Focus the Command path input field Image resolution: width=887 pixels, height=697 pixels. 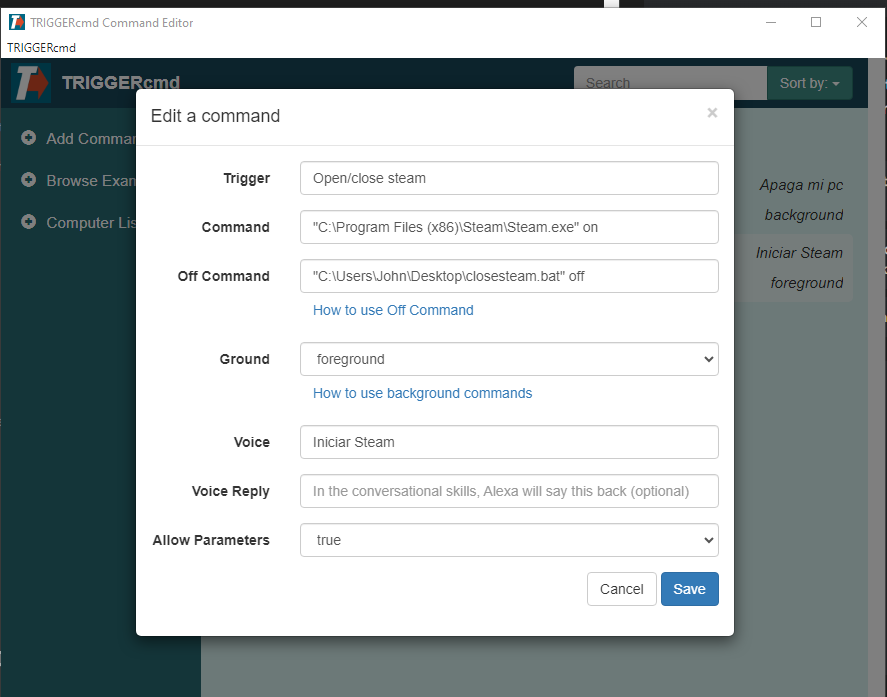click(x=509, y=227)
